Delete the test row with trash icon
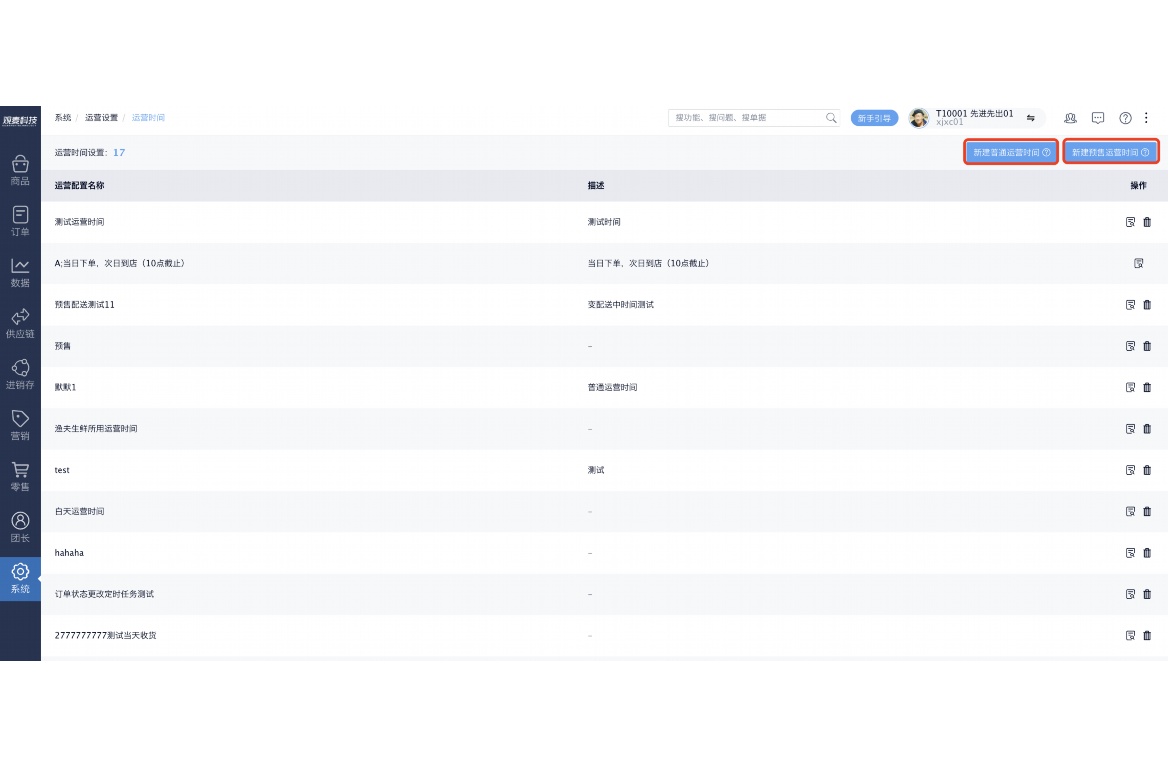This screenshot has height=767, width=1168. click(x=1147, y=470)
